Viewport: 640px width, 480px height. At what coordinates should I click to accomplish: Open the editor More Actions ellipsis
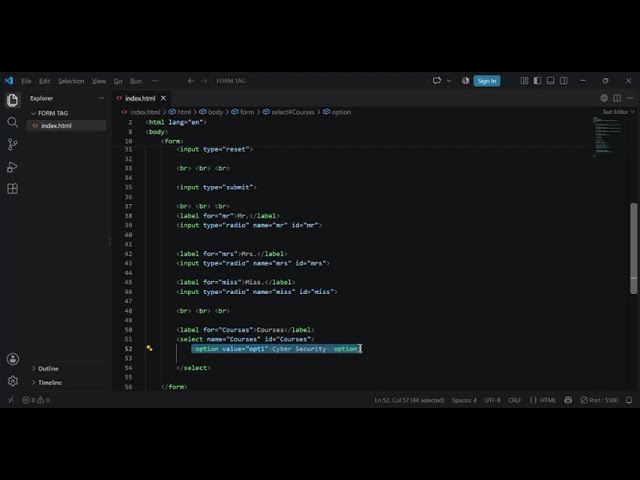[630, 98]
